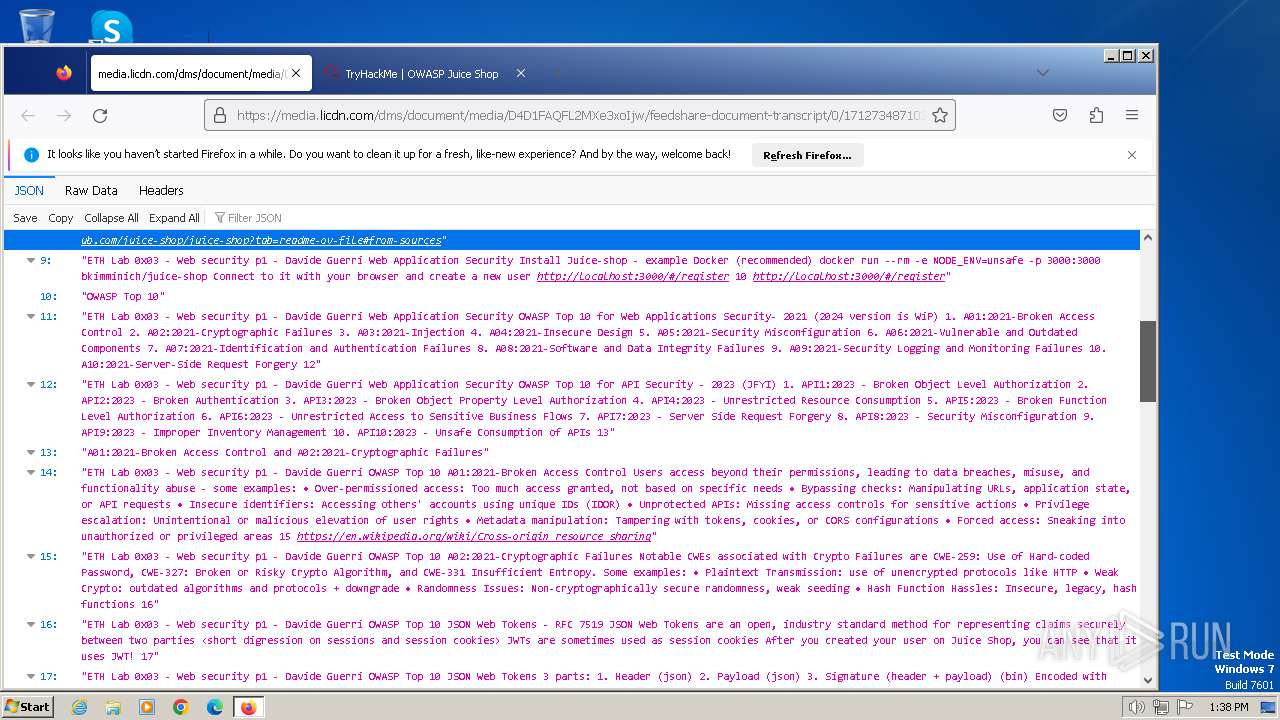Open File Explorer from the taskbar

(113, 707)
